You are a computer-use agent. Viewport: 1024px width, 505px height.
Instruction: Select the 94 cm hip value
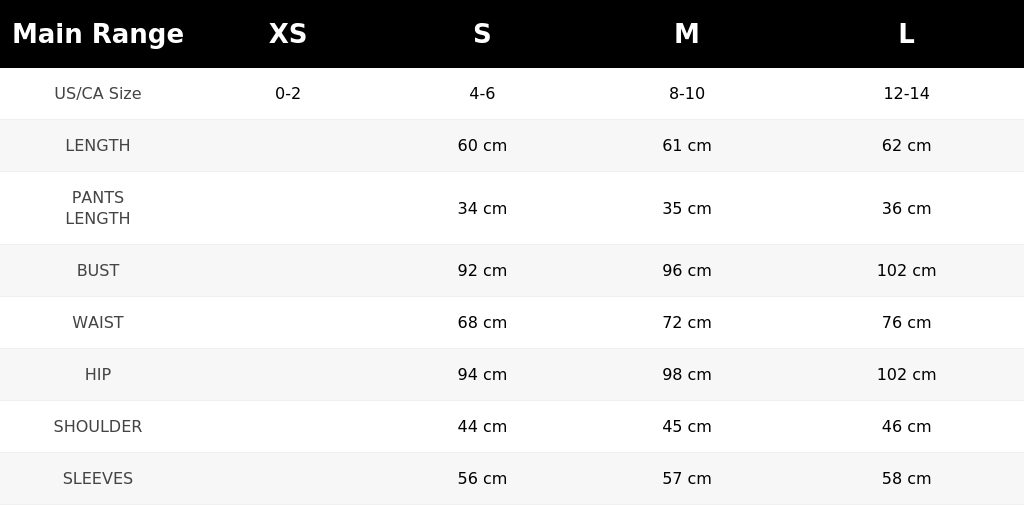coord(482,374)
